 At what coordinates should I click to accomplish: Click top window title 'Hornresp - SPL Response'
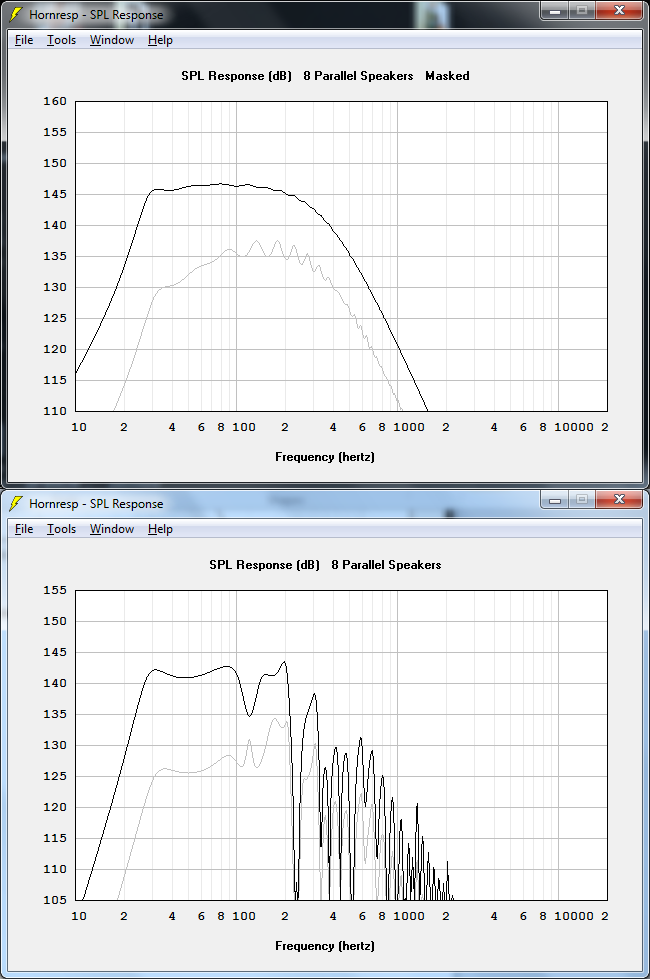point(96,14)
